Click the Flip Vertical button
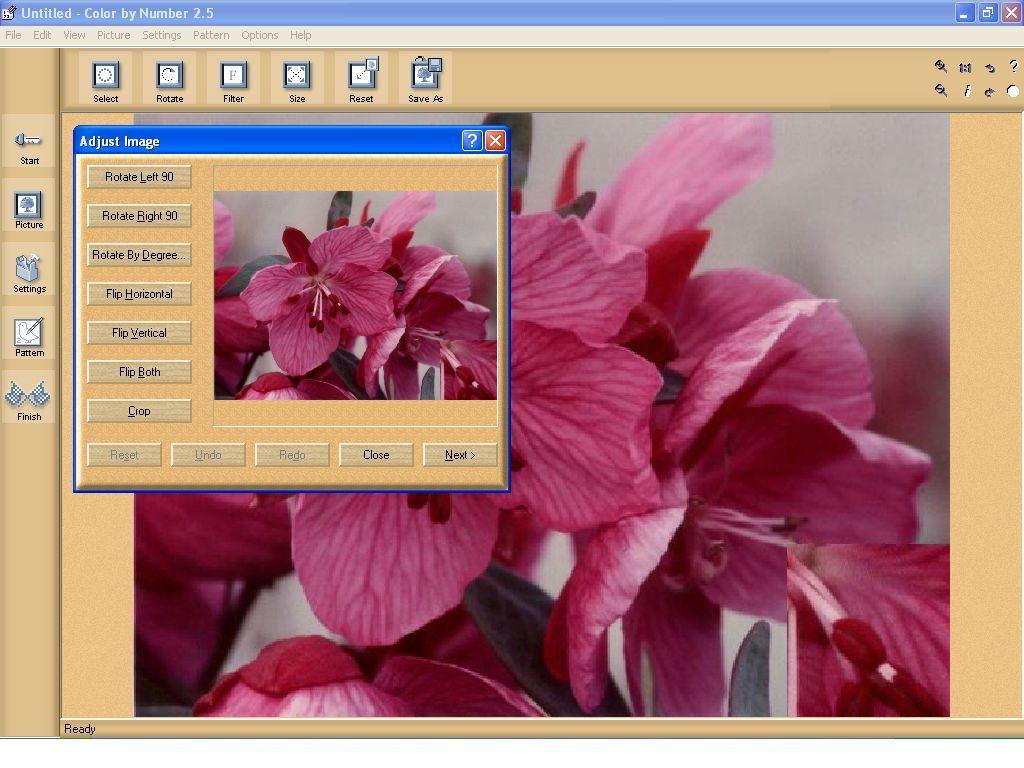The height and width of the screenshot is (768, 1024). pos(139,333)
